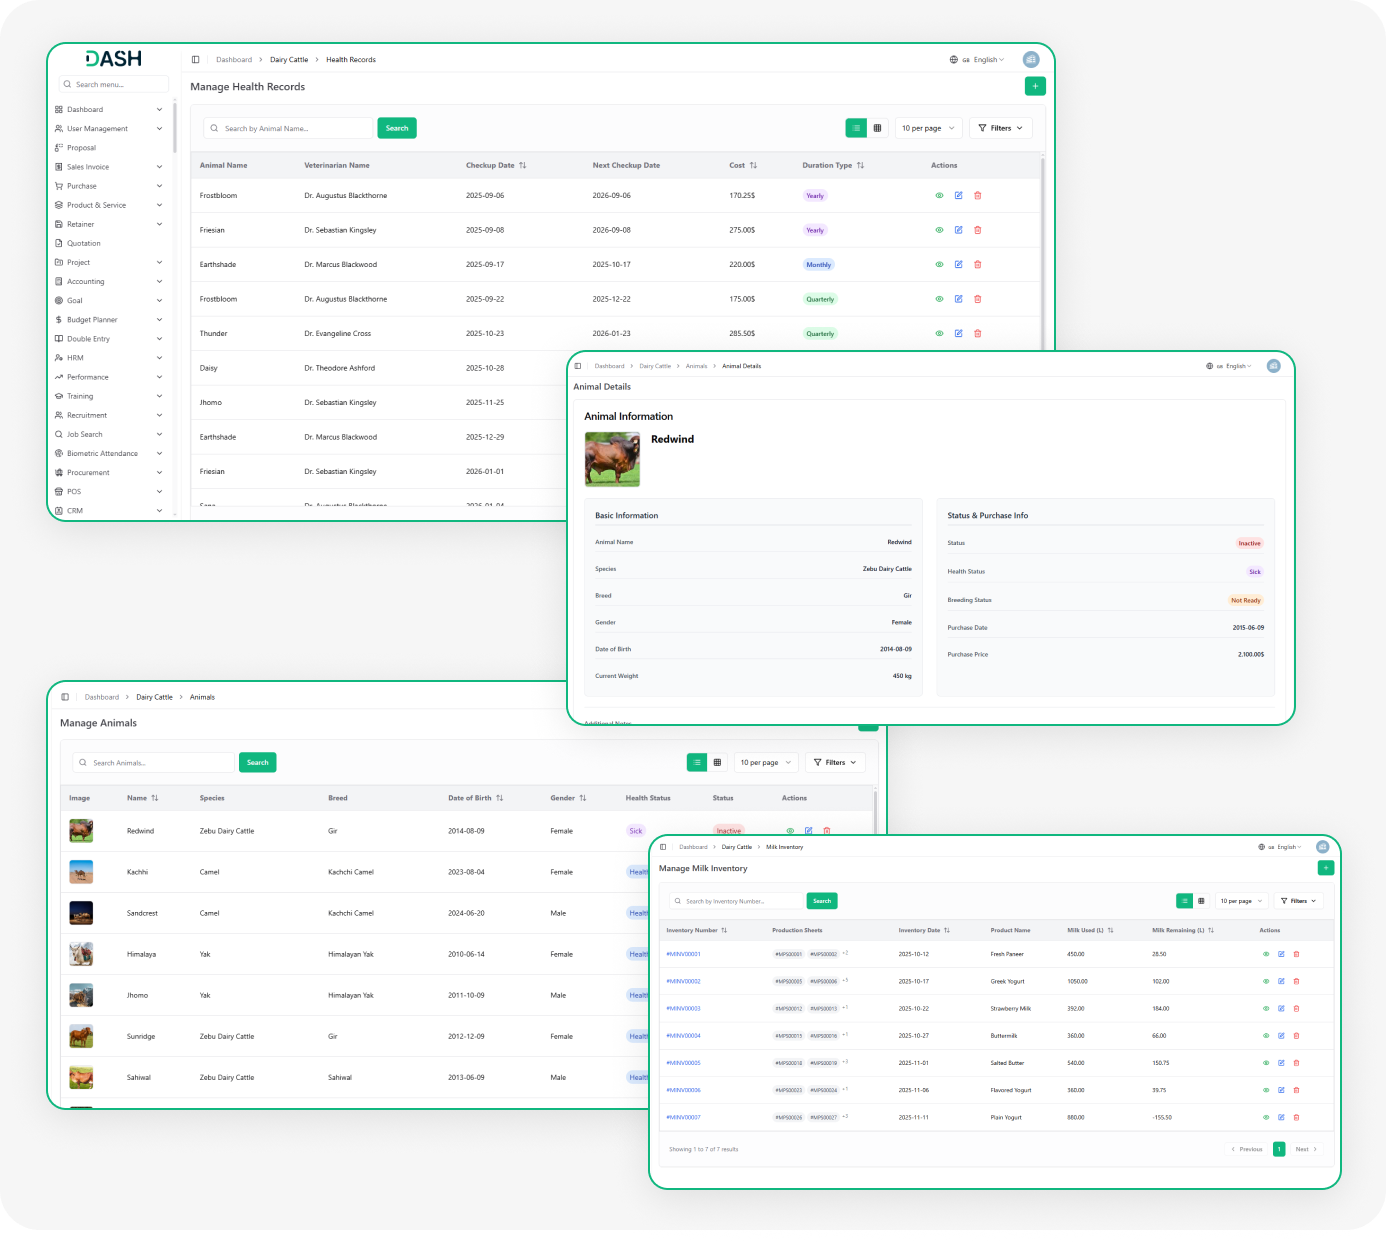
Task: View Greek Yogurt inventory row eye icon
Action: click(1266, 981)
